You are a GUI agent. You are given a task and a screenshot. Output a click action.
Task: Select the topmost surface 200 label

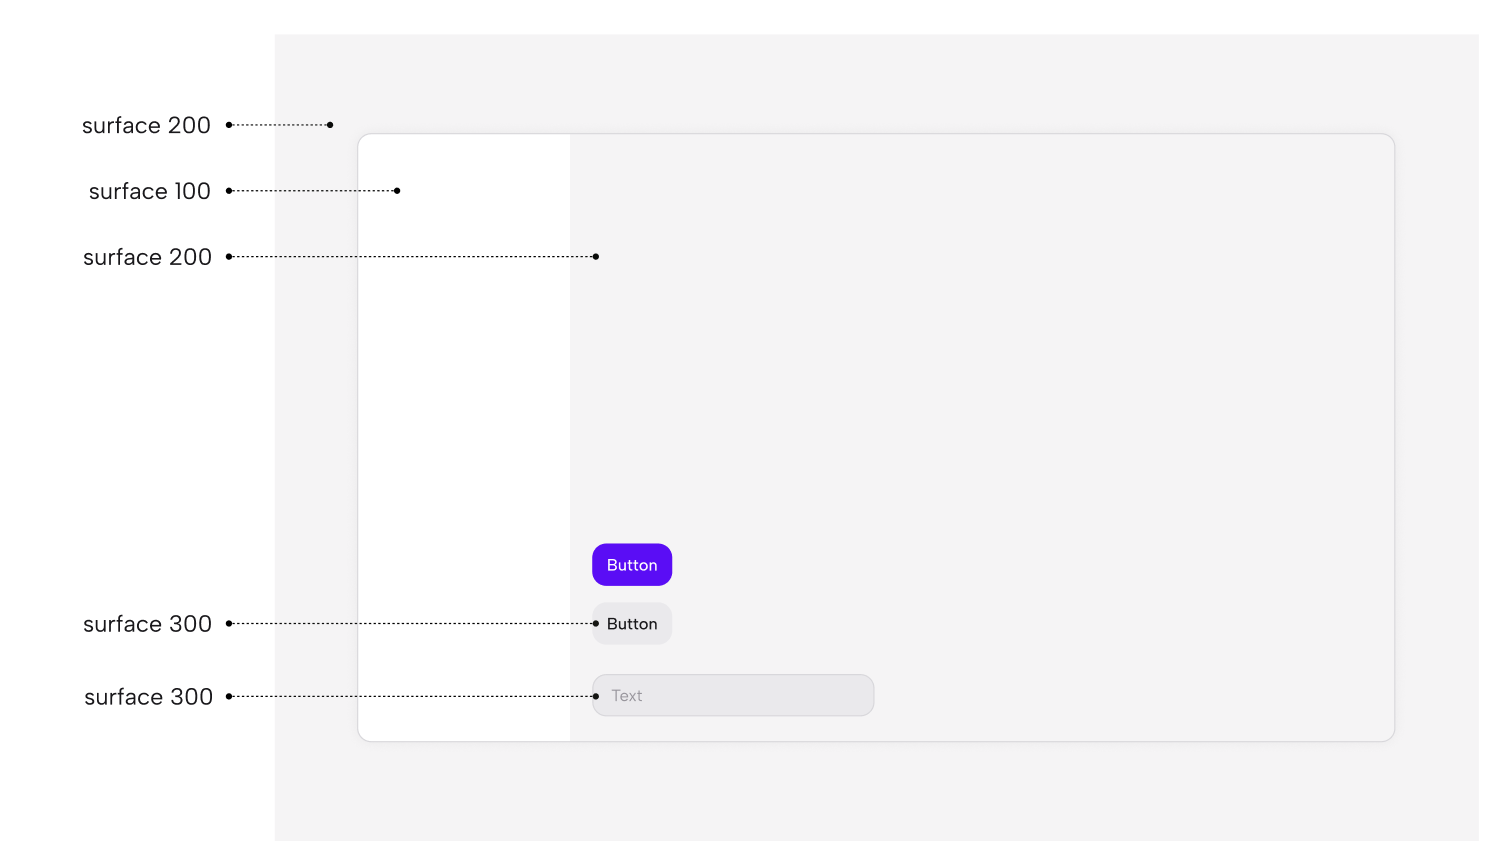click(x=146, y=125)
